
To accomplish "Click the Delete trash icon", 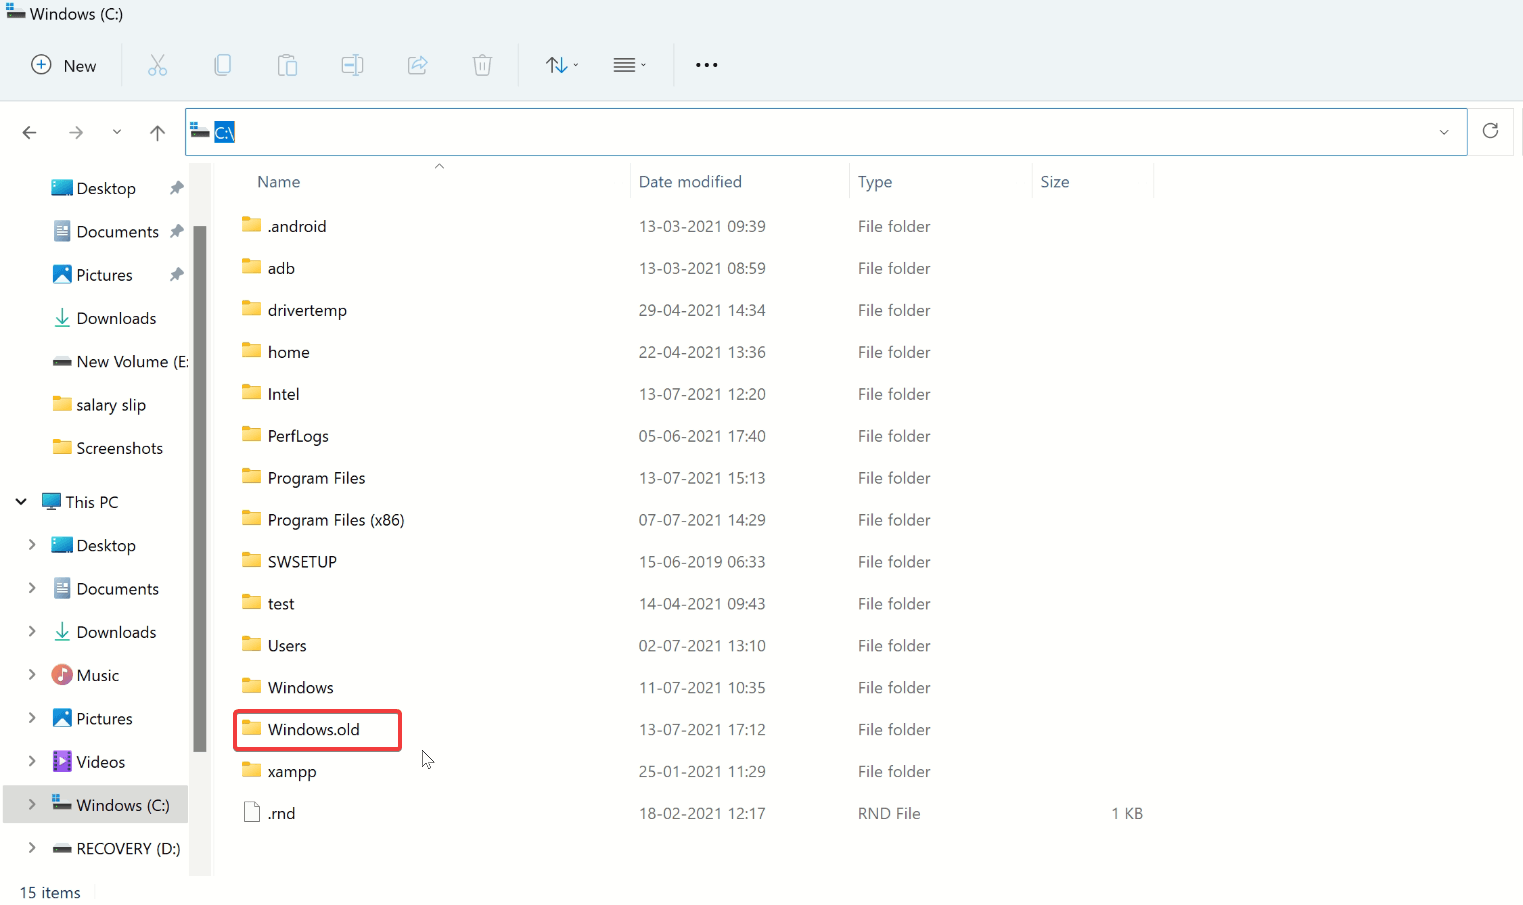I will point(482,65).
